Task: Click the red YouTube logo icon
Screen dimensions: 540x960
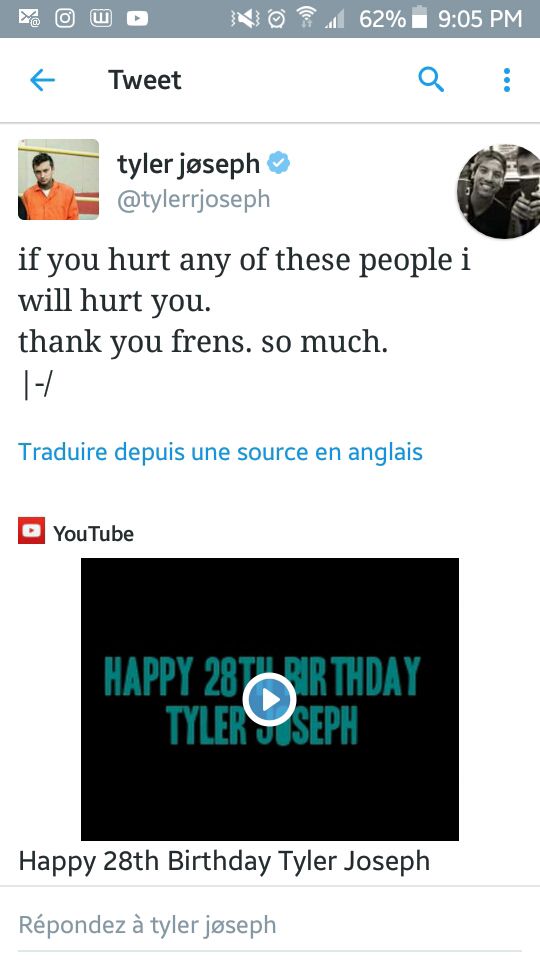Action: [x=31, y=531]
